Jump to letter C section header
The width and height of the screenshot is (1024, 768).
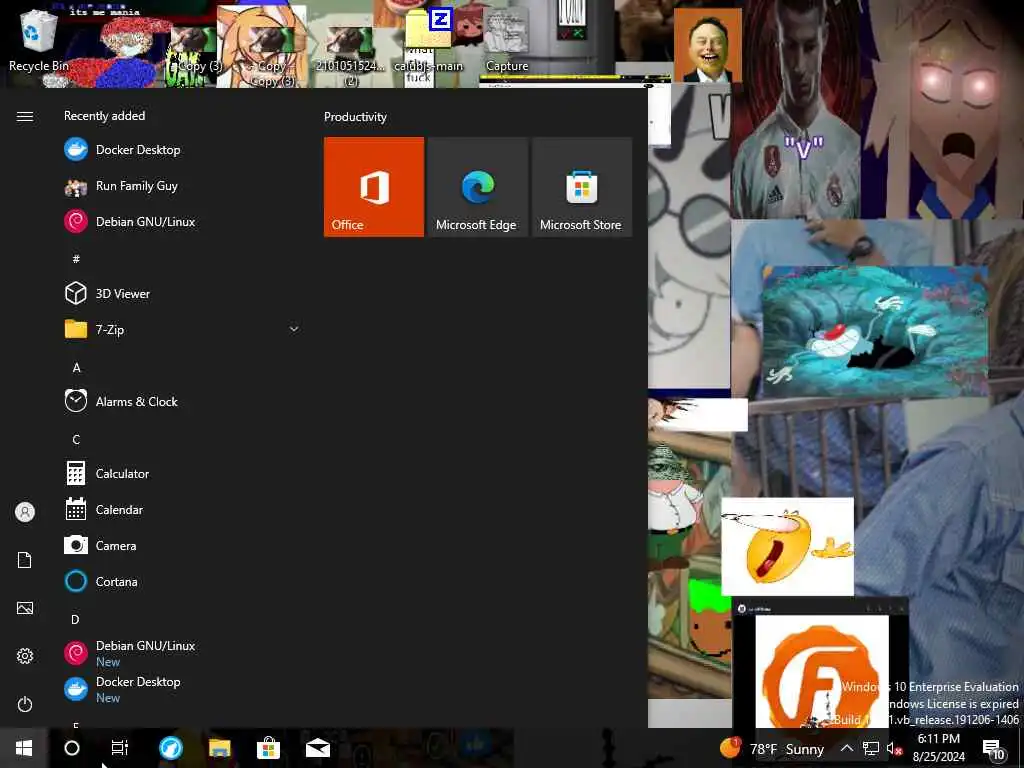(76, 440)
